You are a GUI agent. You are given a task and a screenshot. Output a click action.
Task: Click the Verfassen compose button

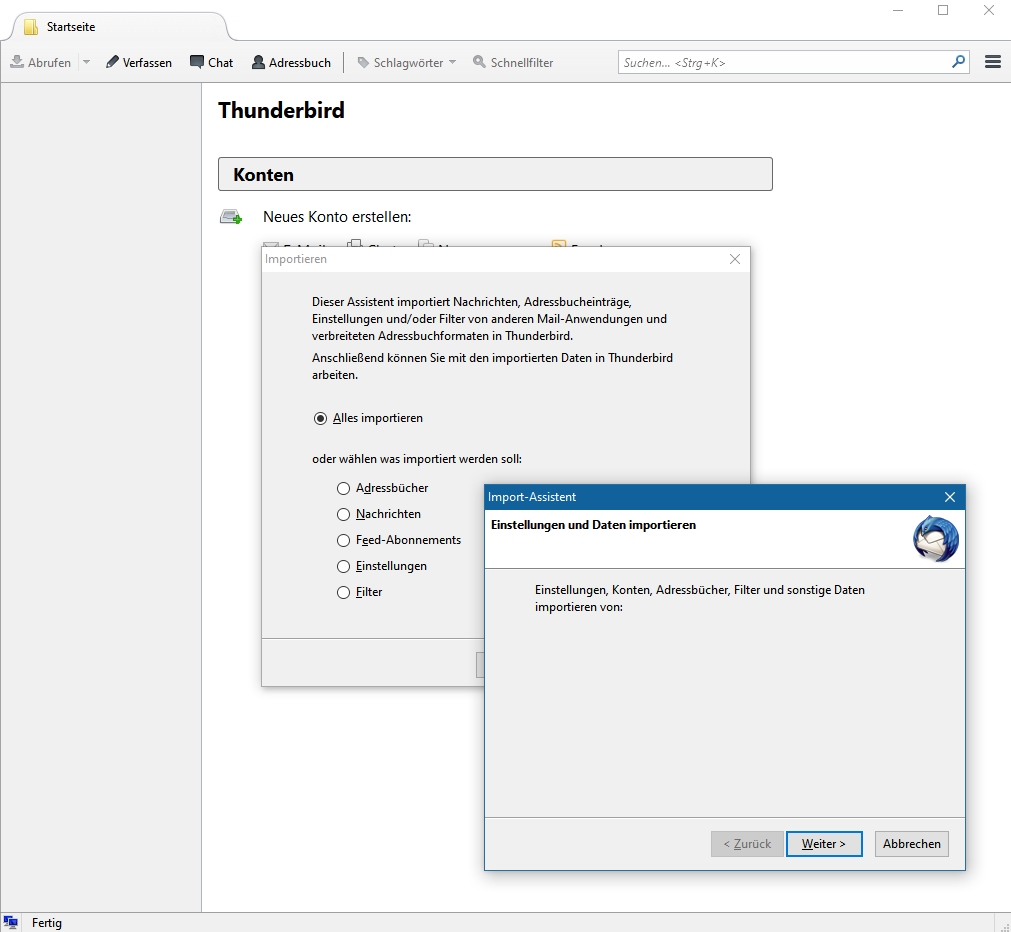[x=139, y=62]
